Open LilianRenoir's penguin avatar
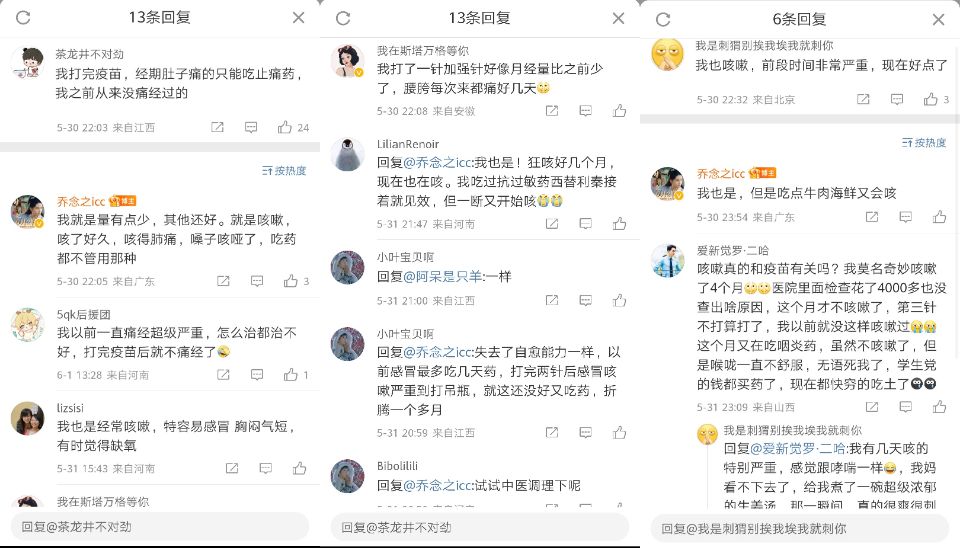 (348, 154)
